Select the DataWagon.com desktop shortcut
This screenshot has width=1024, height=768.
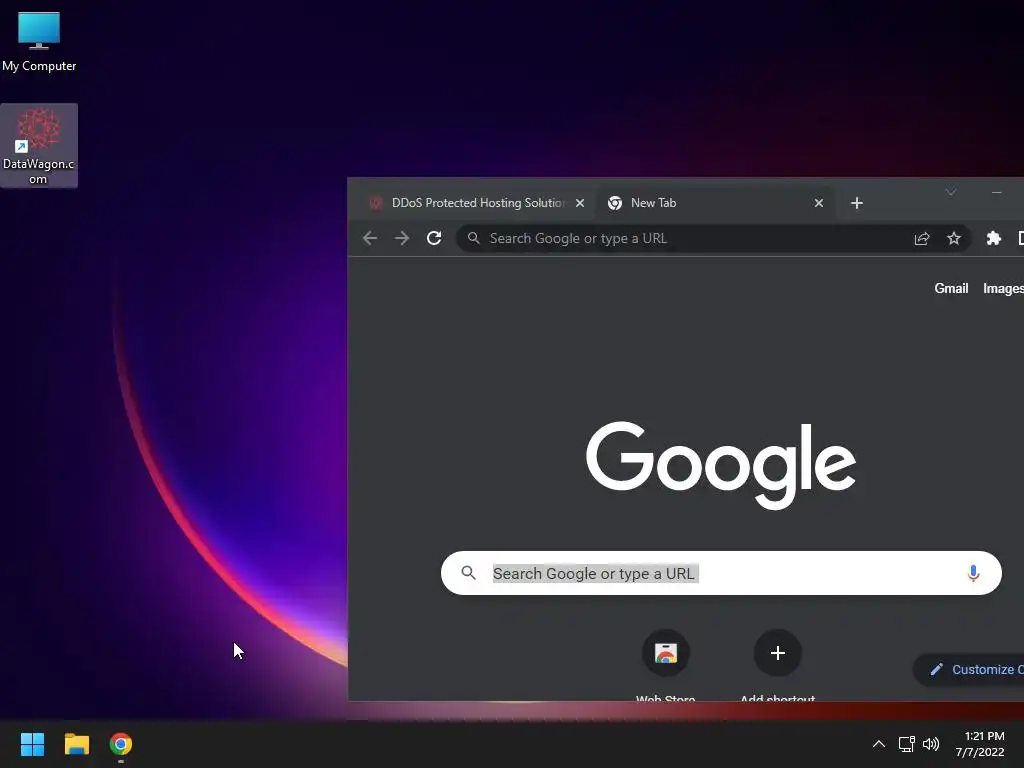(x=39, y=146)
